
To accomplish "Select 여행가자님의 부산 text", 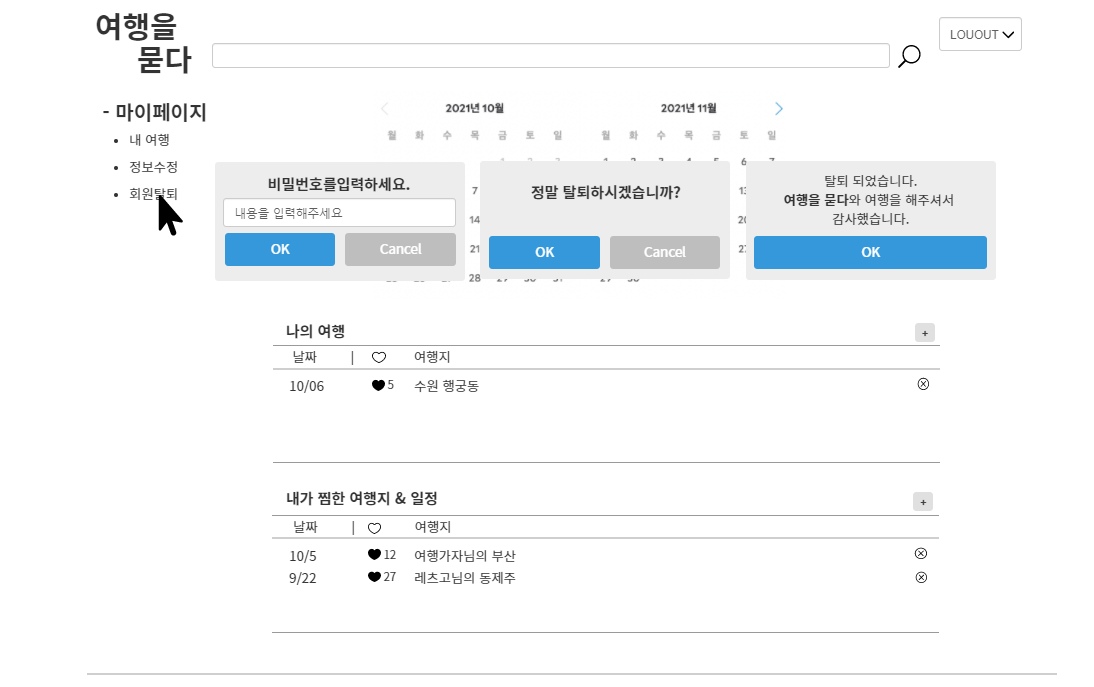I will (465, 556).
